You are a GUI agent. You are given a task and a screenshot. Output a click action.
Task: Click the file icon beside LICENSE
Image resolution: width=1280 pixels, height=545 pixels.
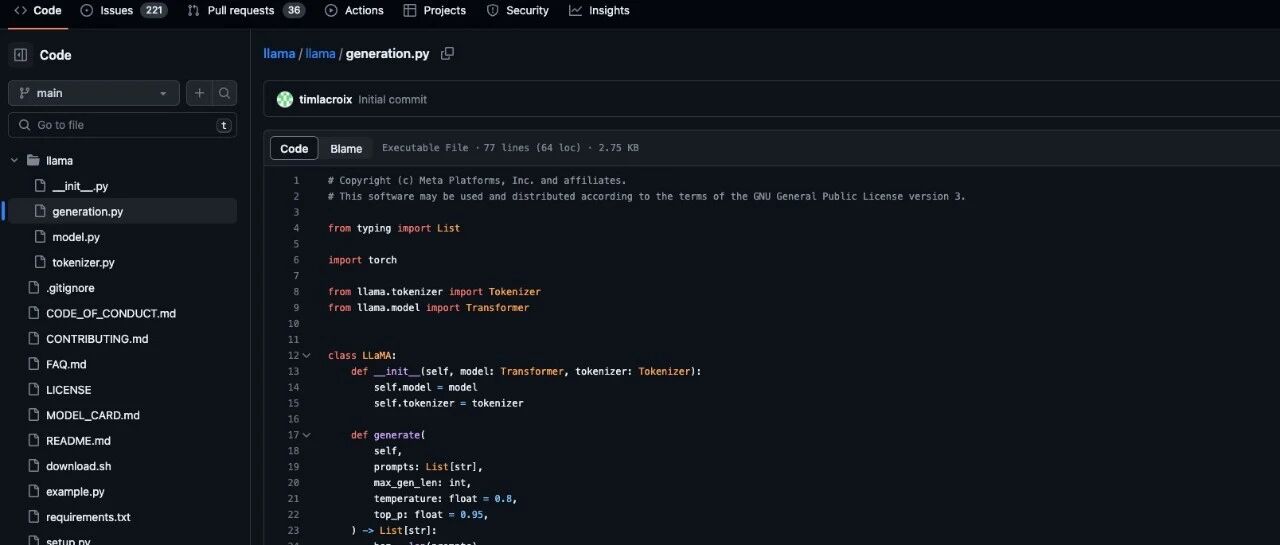coord(33,390)
